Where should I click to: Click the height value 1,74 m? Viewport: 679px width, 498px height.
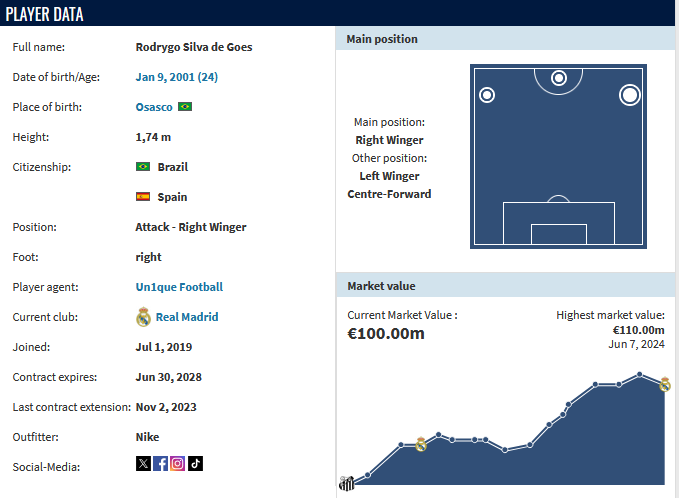click(153, 137)
